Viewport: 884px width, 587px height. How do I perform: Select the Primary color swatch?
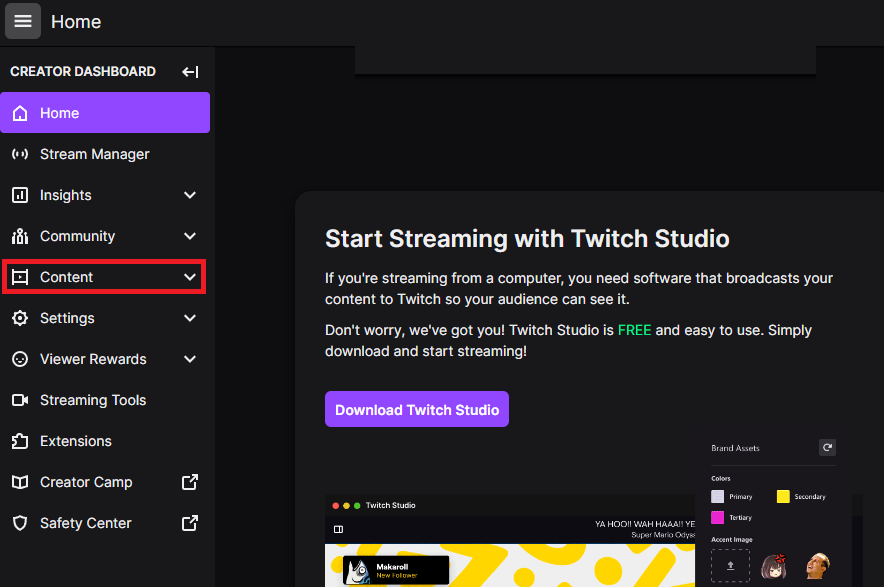717,496
